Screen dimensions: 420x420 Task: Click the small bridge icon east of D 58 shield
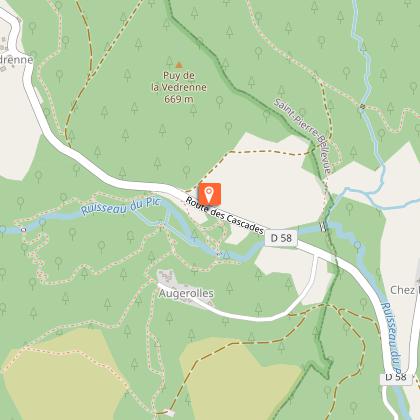coord(323,228)
